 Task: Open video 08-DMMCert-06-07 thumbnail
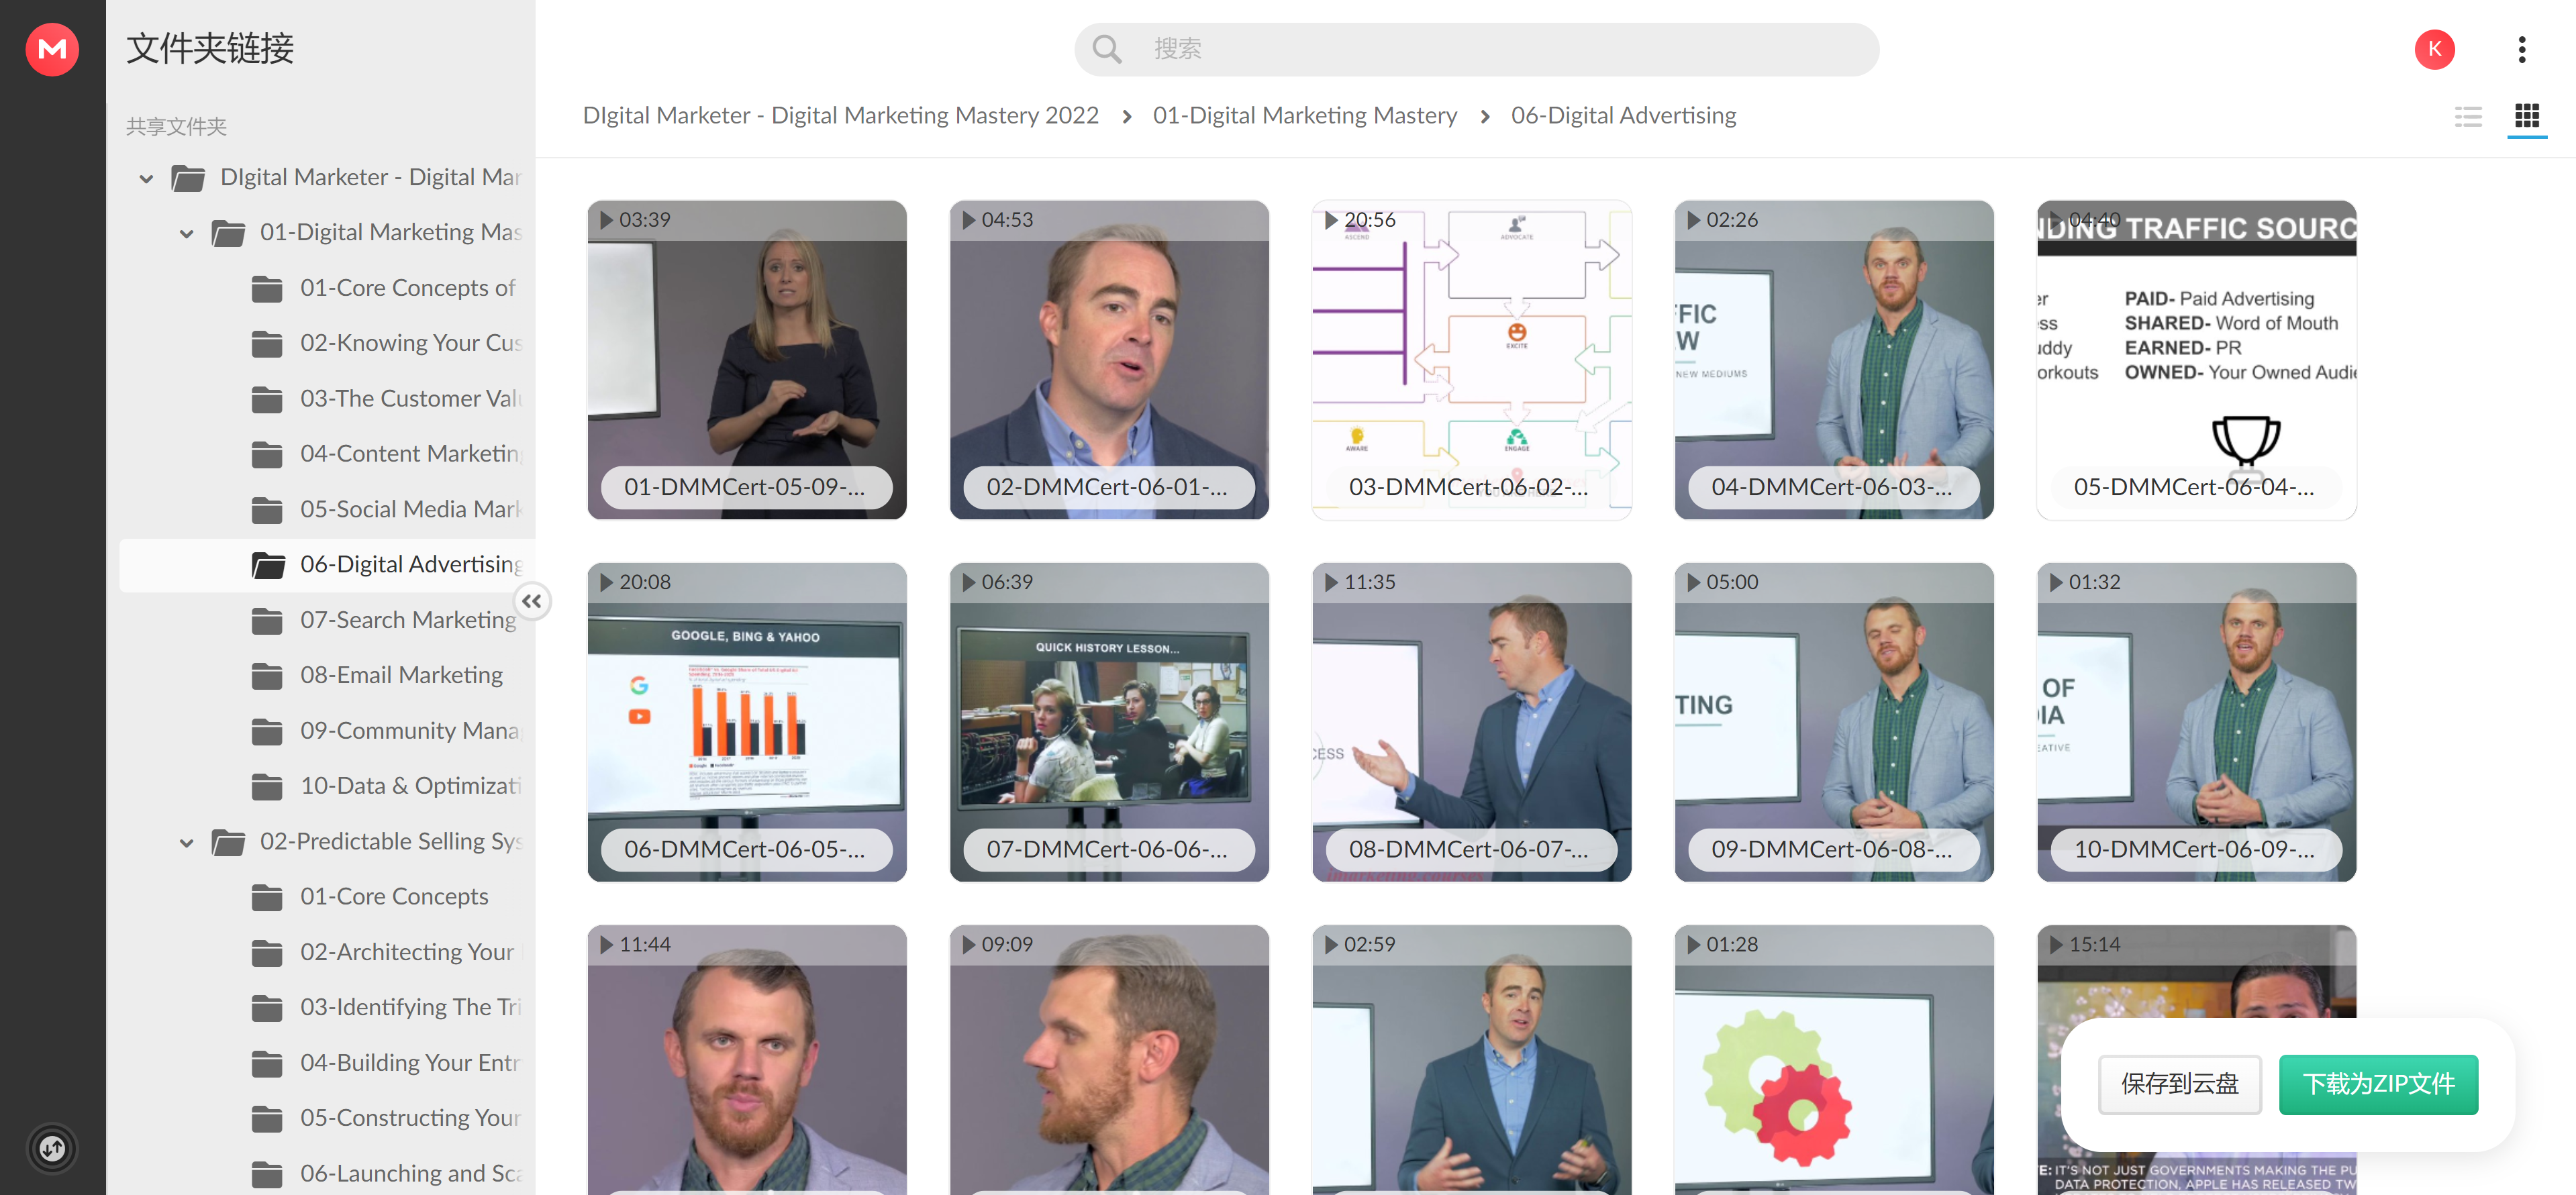click(x=1471, y=722)
